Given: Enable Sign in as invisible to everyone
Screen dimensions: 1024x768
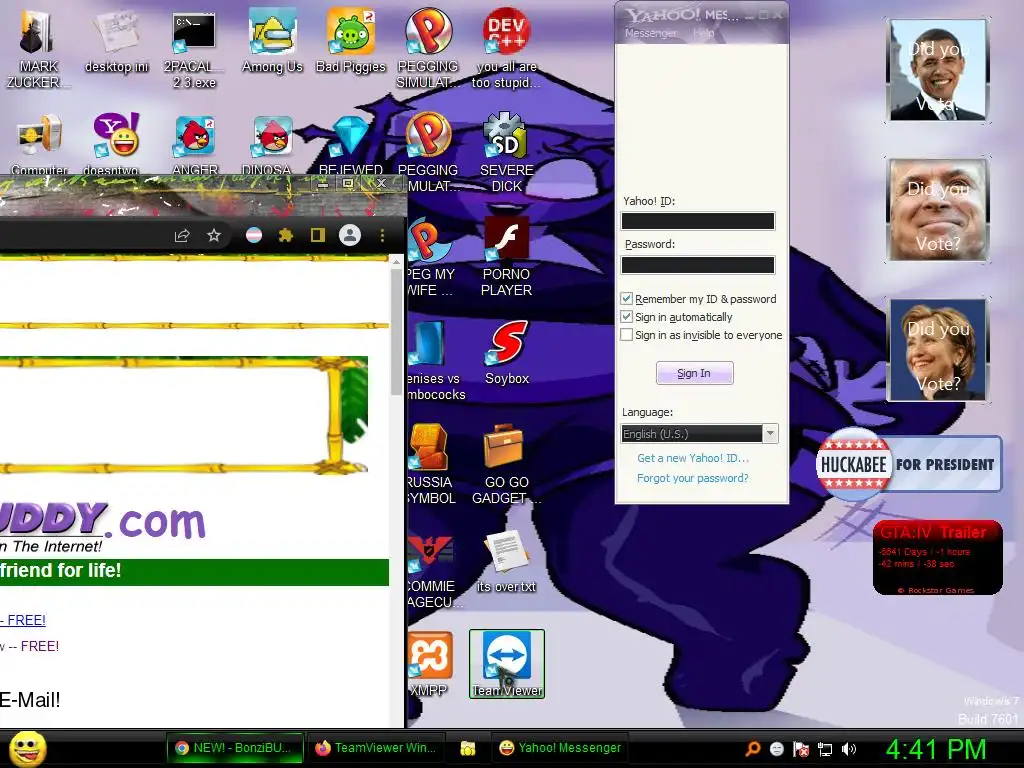Looking at the screenshot, I should (x=626, y=335).
